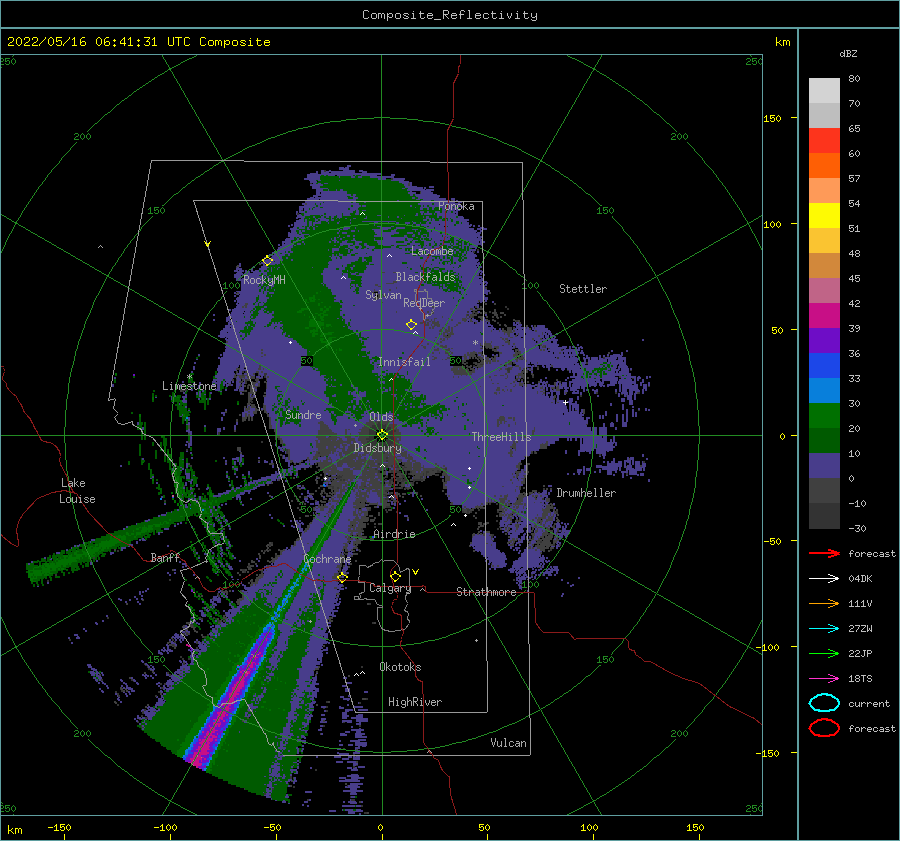Image resolution: width=900 pixels, height=841 pixels.
Task: Click the cyan current ellipse icon
Action: click(x=824, y=703)
